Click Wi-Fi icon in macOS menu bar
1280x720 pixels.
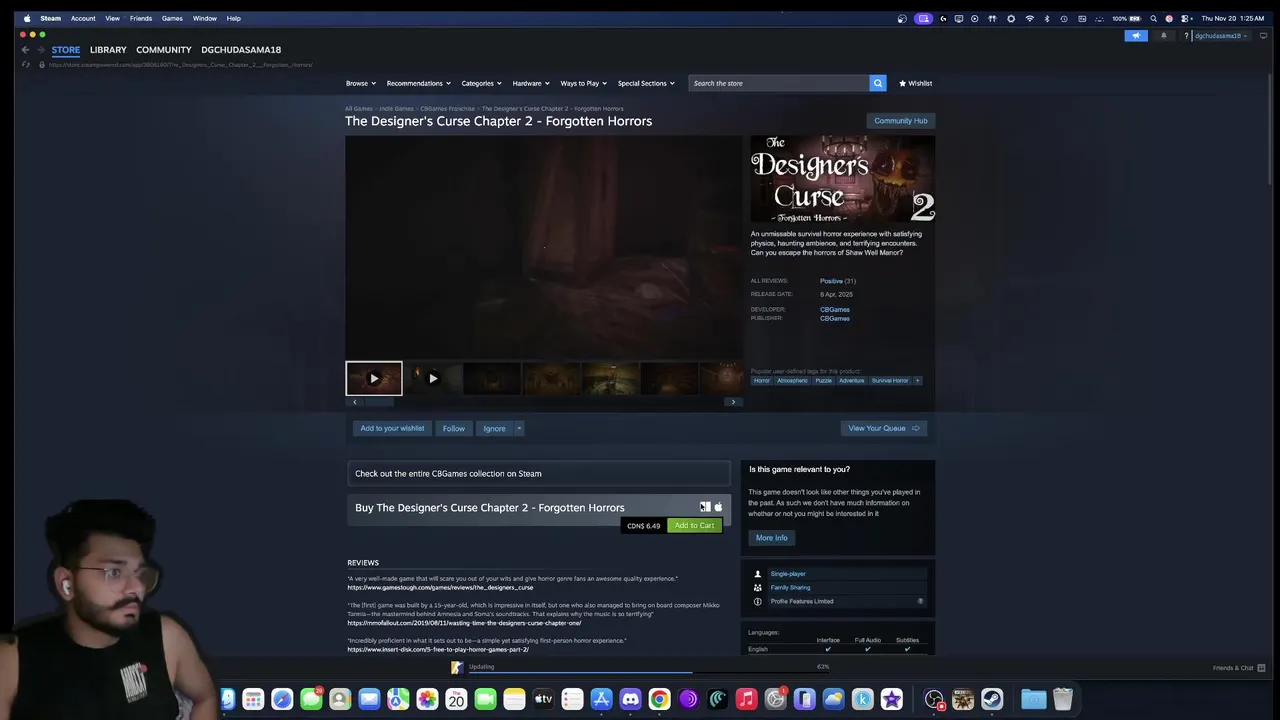click(x=1029, y=18)
